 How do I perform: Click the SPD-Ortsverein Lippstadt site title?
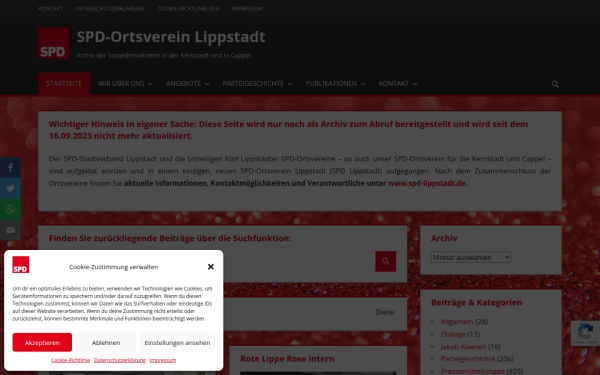(x=171, y=37)
